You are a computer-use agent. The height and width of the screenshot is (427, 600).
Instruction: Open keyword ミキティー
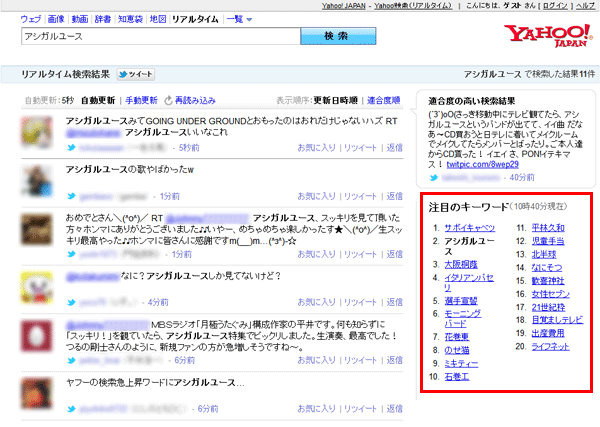point(461,363)
